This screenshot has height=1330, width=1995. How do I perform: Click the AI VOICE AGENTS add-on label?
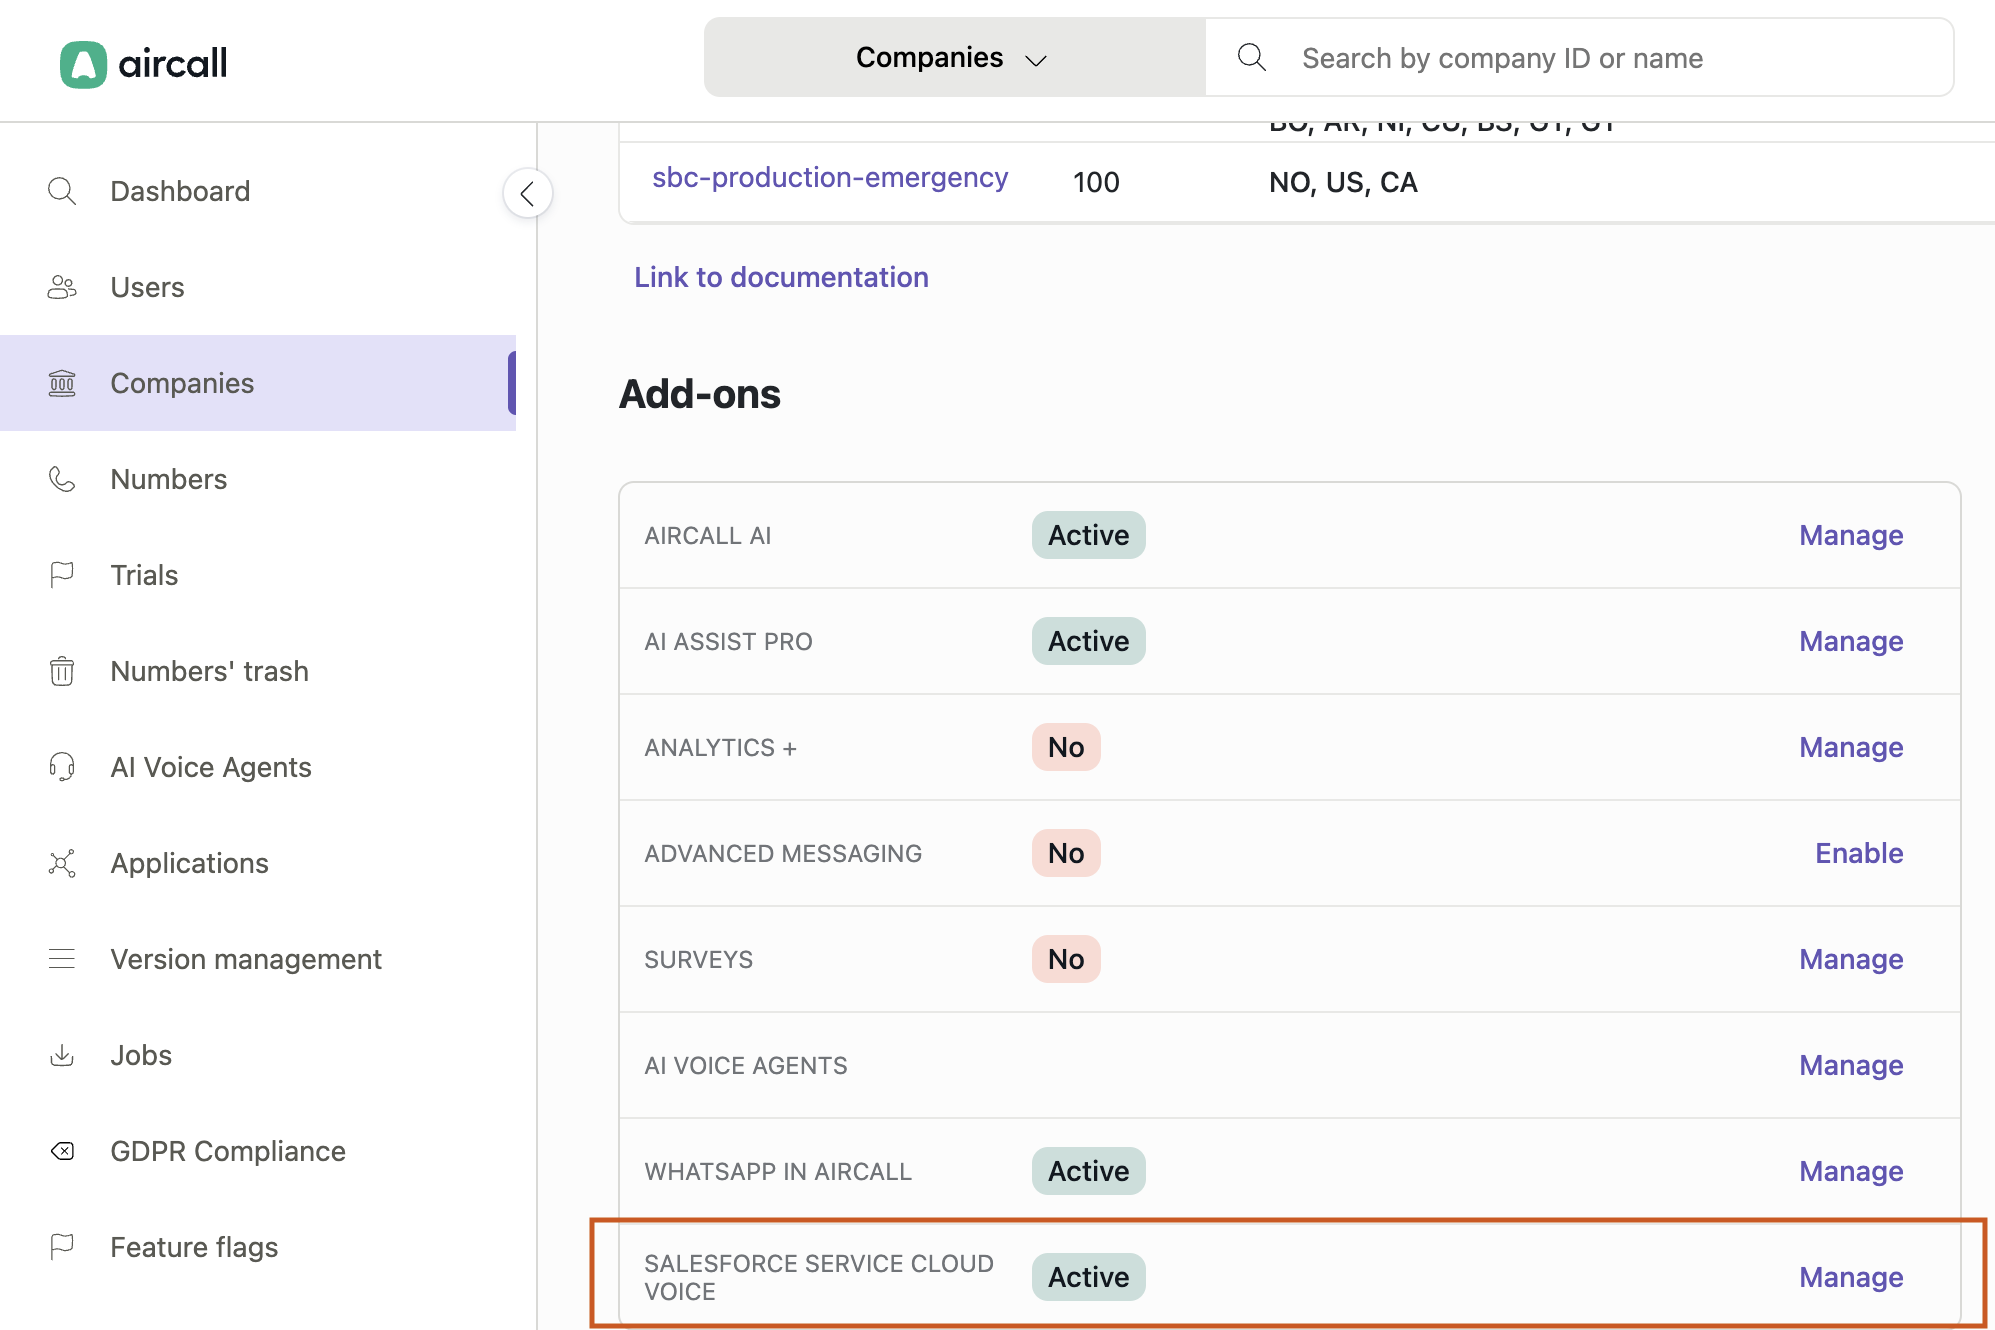coord(745,1066)
